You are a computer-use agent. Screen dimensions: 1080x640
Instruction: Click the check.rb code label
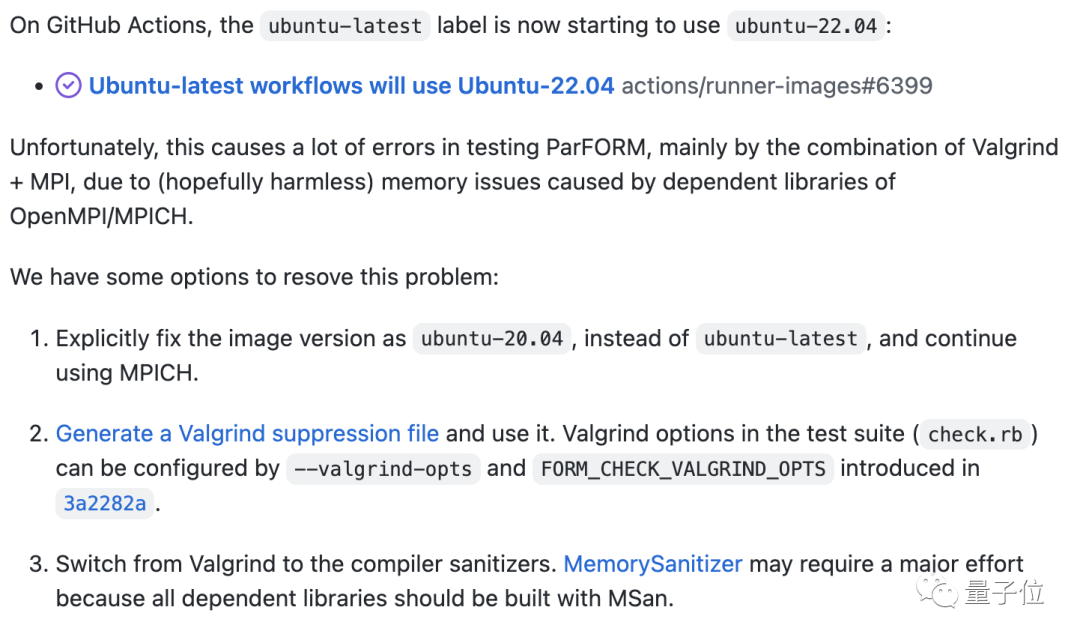point(975,434)
